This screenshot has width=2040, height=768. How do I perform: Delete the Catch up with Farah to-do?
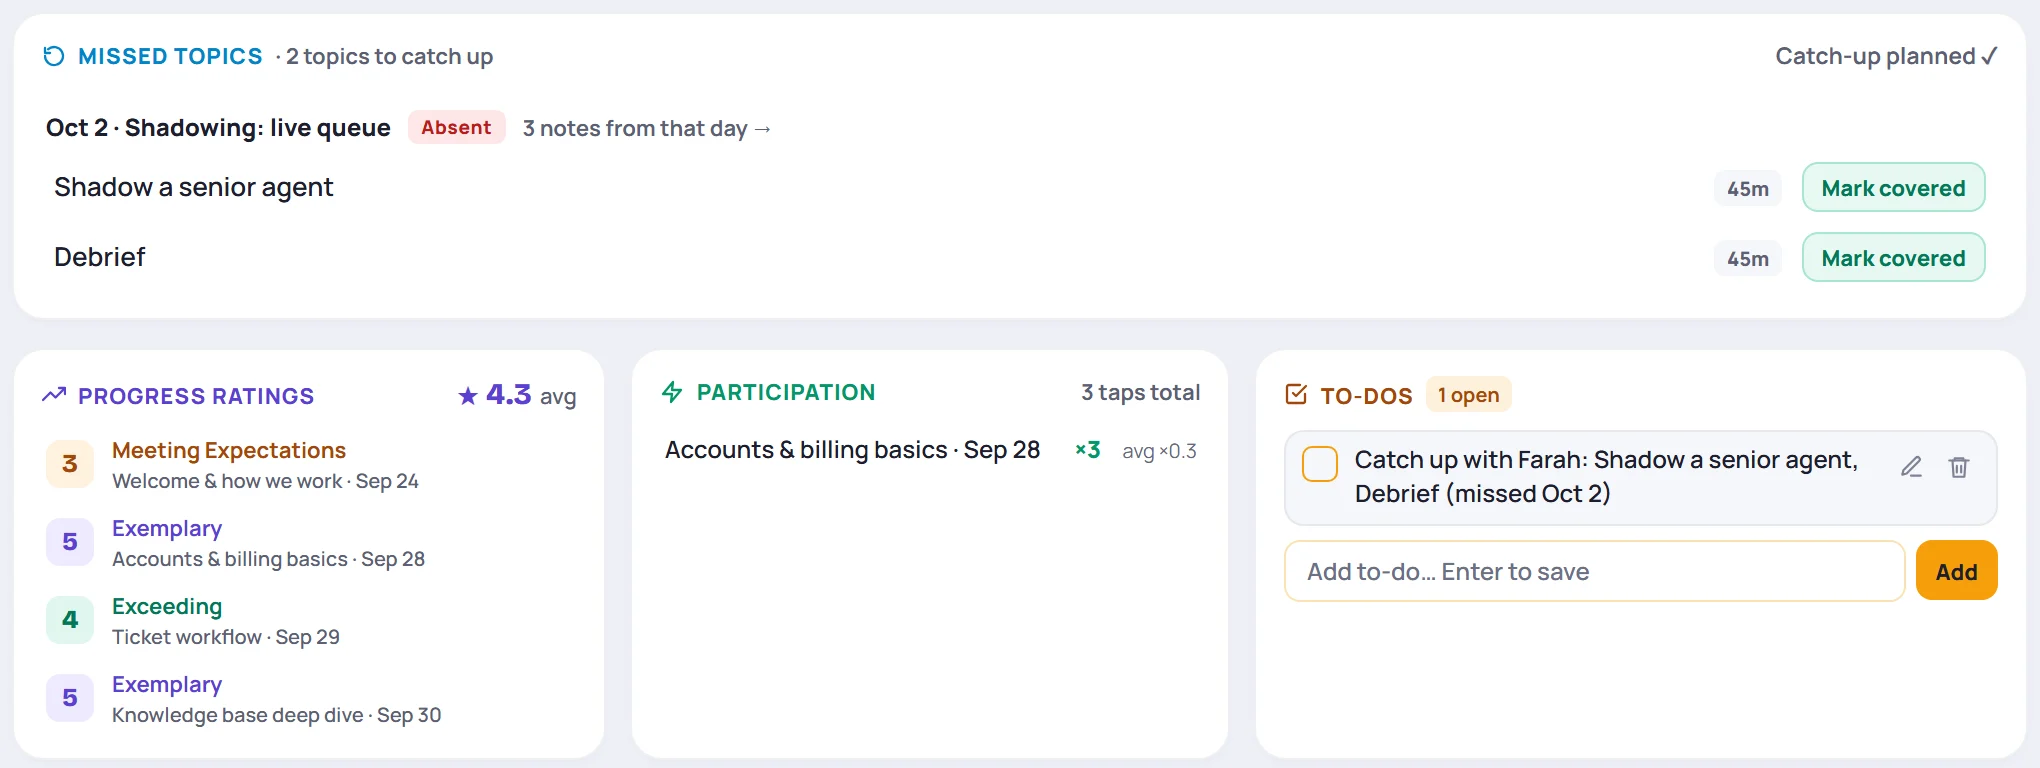[x=1959, y=467]
